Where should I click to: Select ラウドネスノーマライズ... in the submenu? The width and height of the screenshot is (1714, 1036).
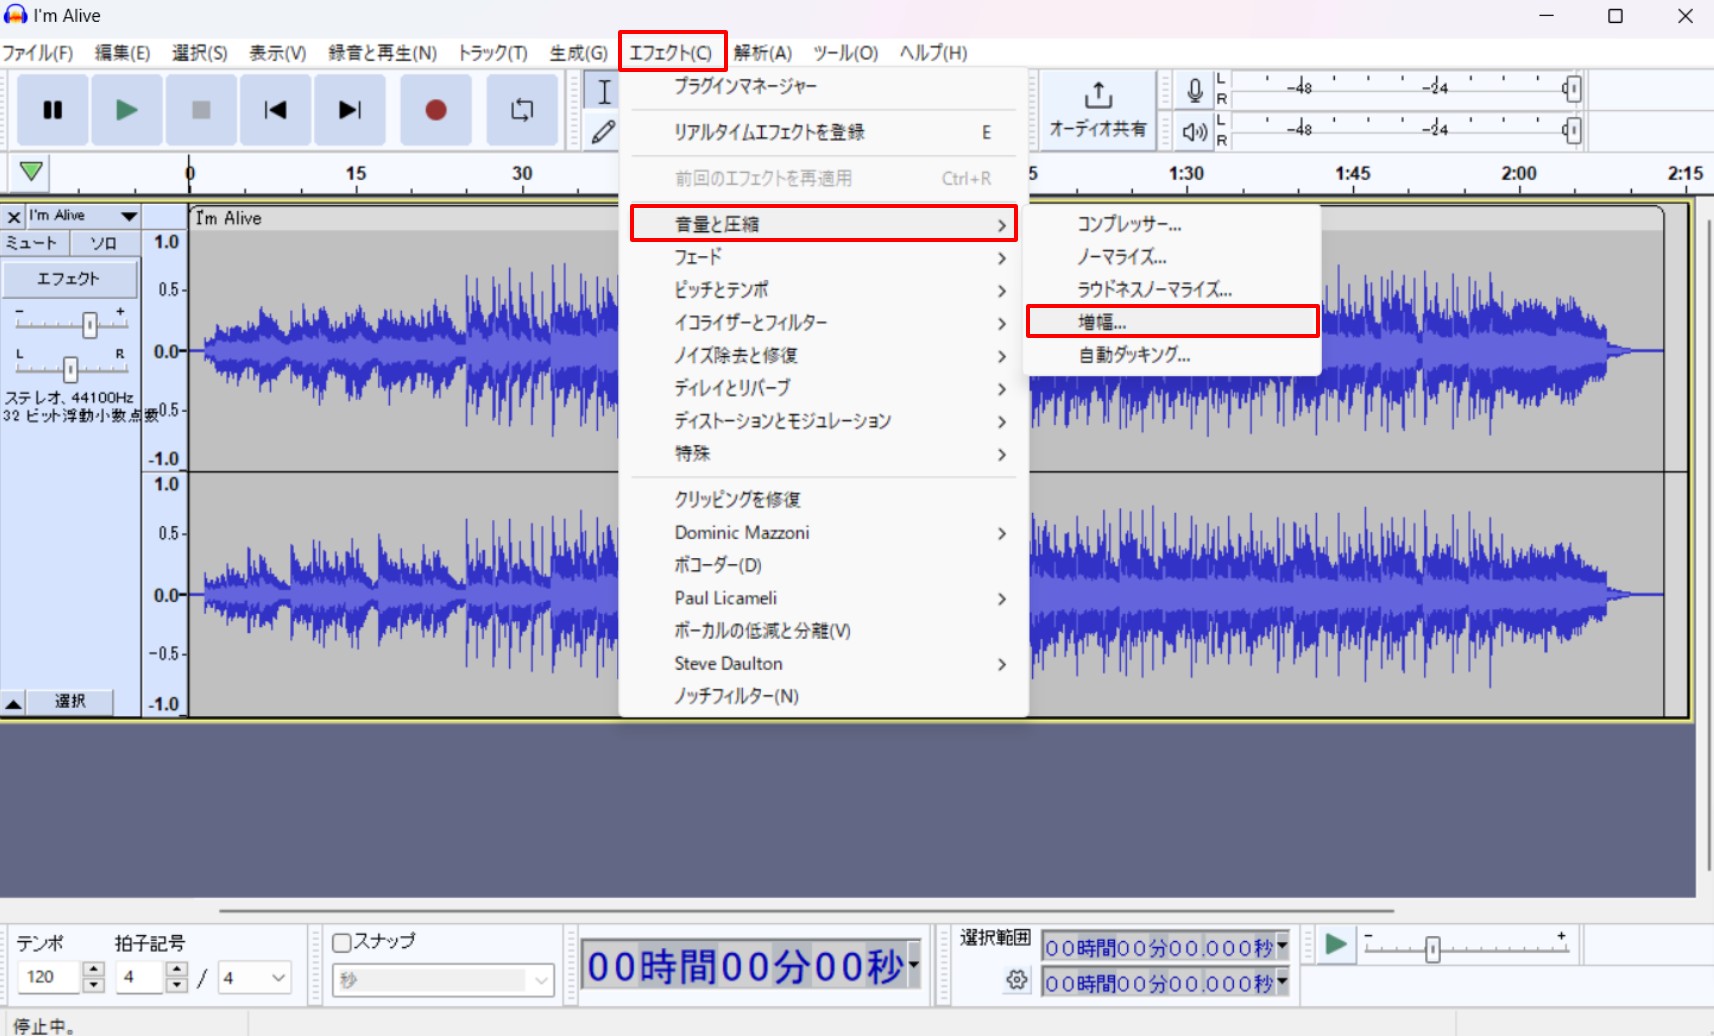click(x=1172, y=290)
